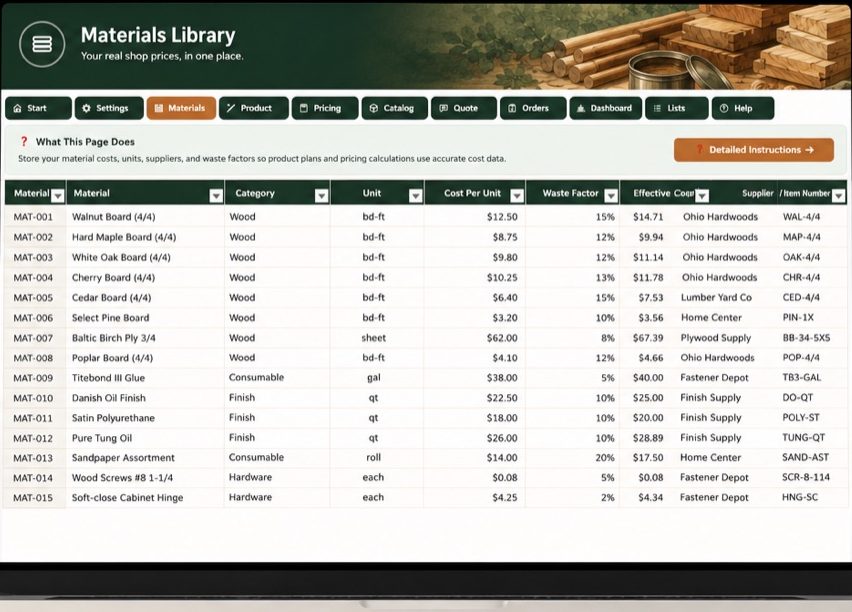The height and width of the screenshot is (612, 852).
Task: Select the Walnut Board (4/4) cell
Action: click(145, 217)
